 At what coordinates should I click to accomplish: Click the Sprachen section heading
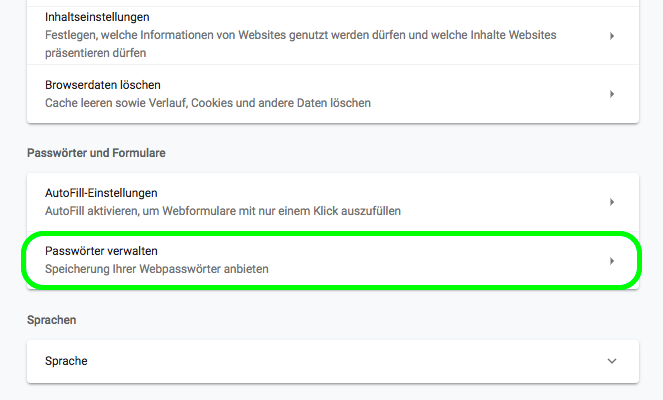(52, 320)
